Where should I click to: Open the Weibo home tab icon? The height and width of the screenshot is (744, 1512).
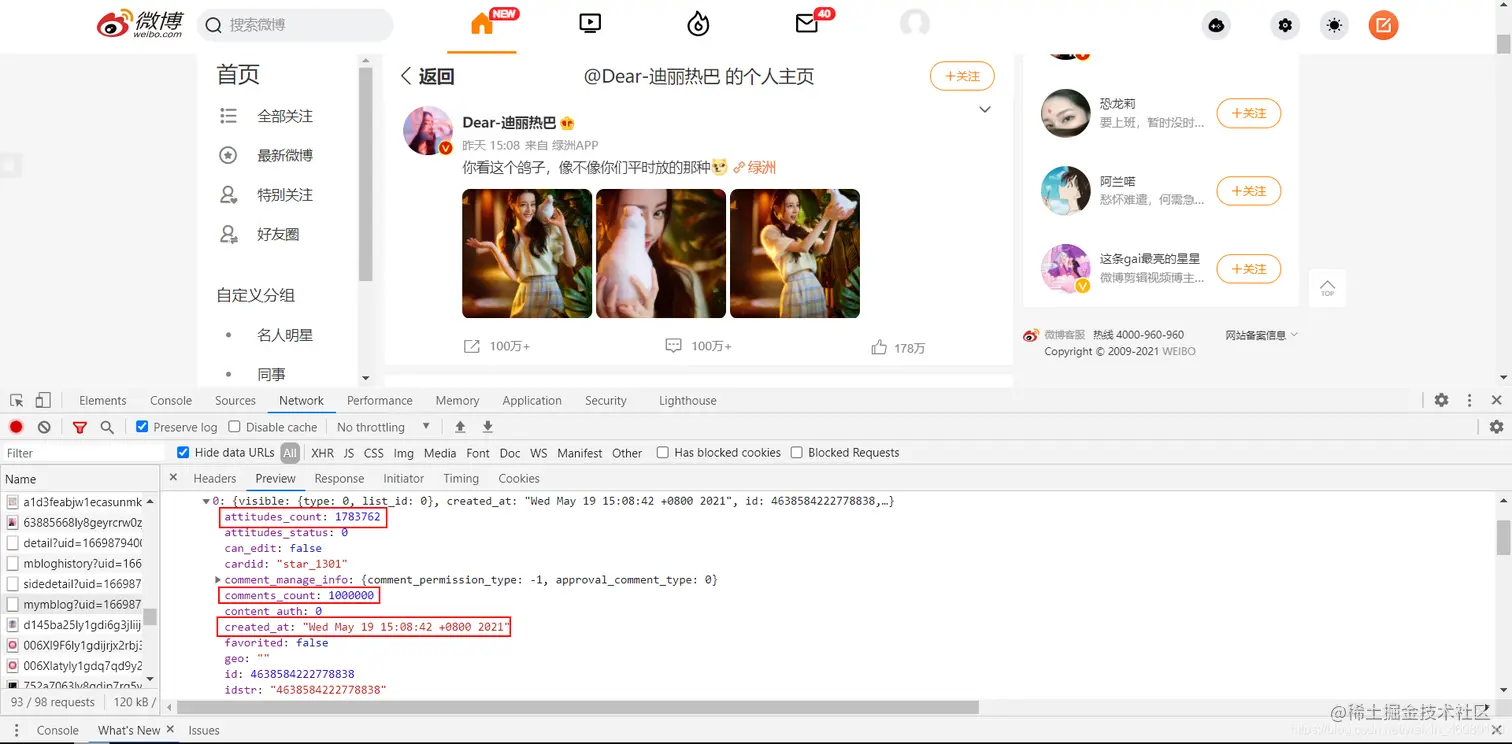click(482, 24)
